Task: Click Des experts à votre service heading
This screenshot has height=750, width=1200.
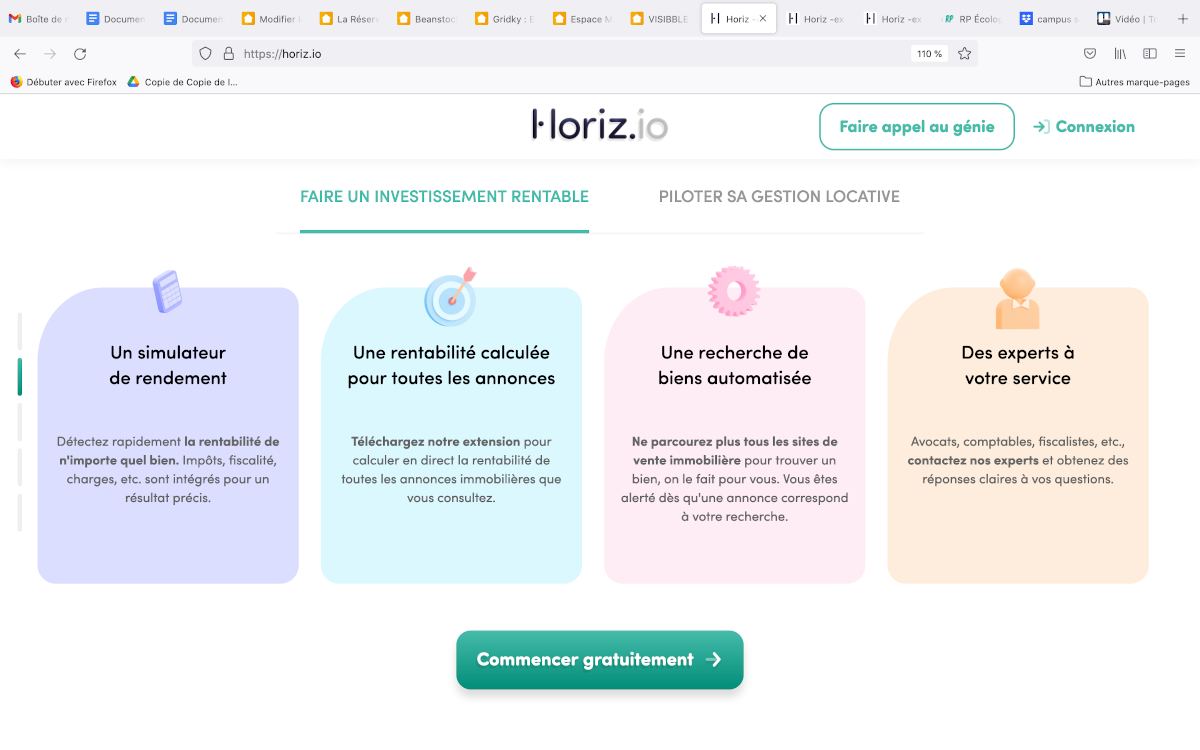Action: pyautogui.click(x=1018, y=365)
